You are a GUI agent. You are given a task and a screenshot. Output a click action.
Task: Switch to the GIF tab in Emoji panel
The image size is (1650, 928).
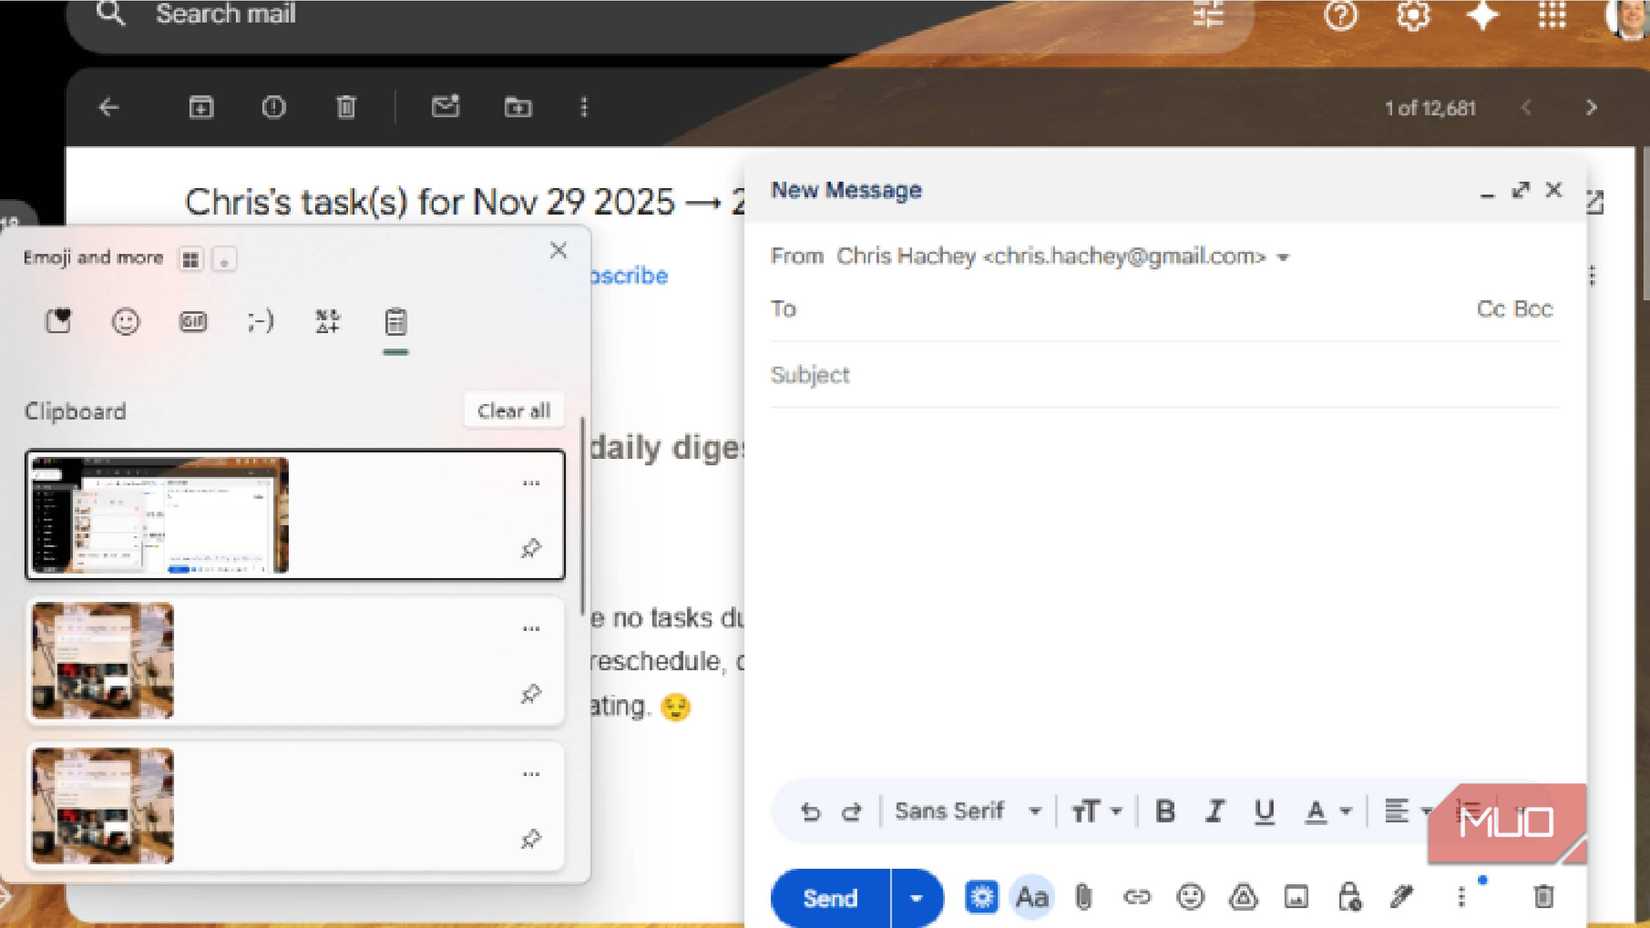pos(193,322)
